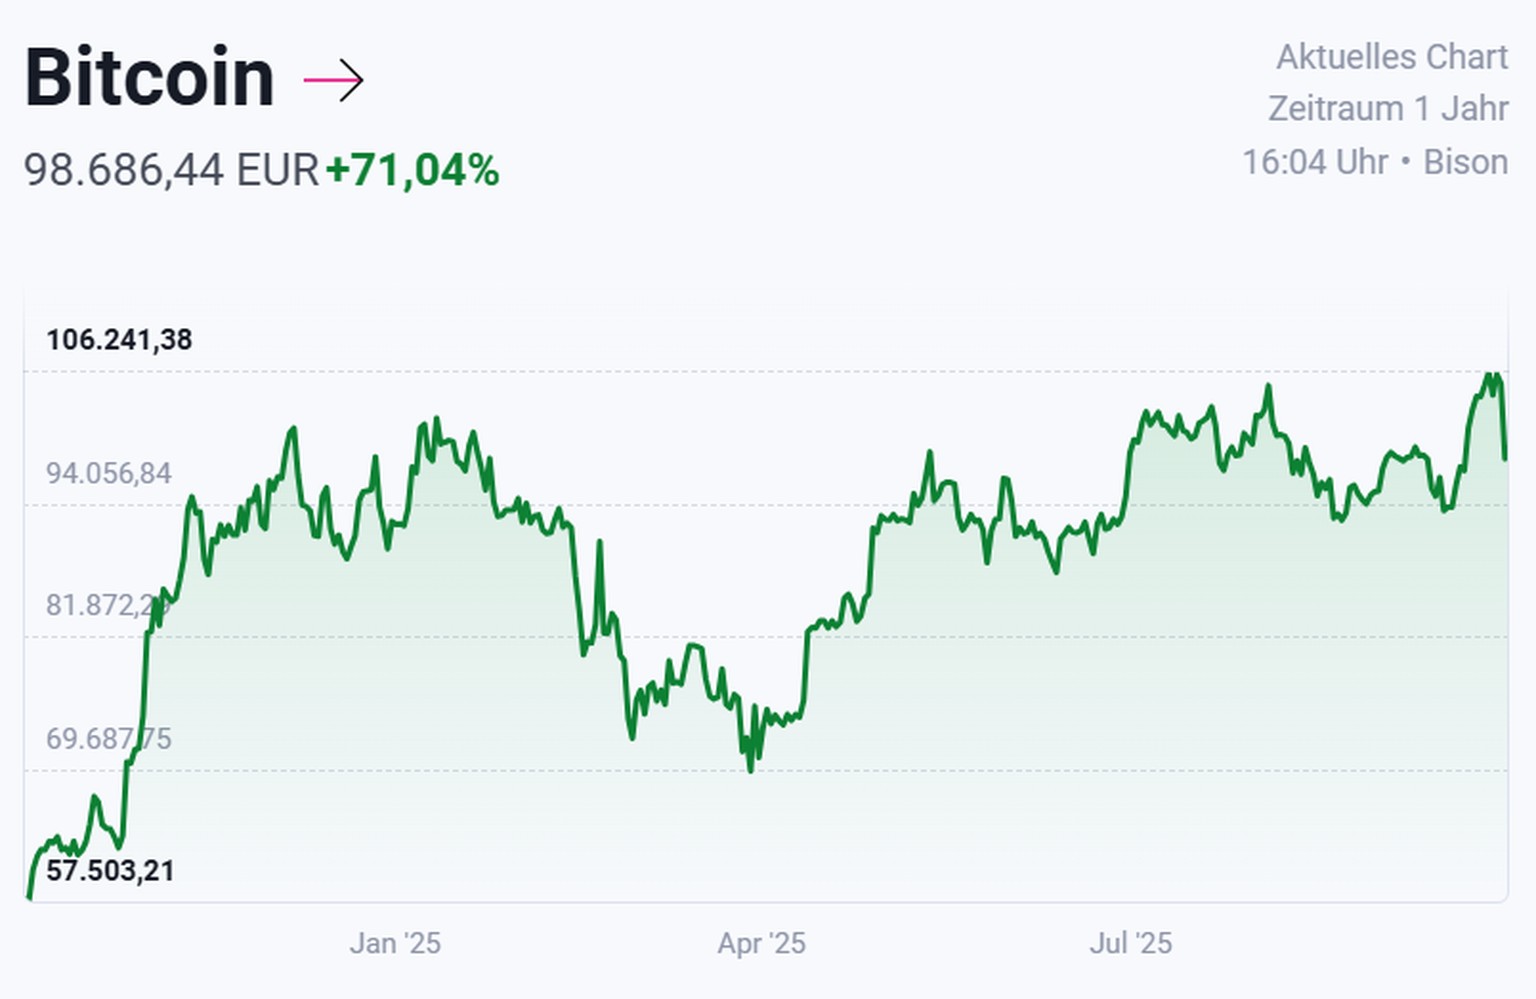Select the Apr '25 axis marker
Image resolution: width=1536 pixels, height=999 pixels.
(x=761, y=943)
